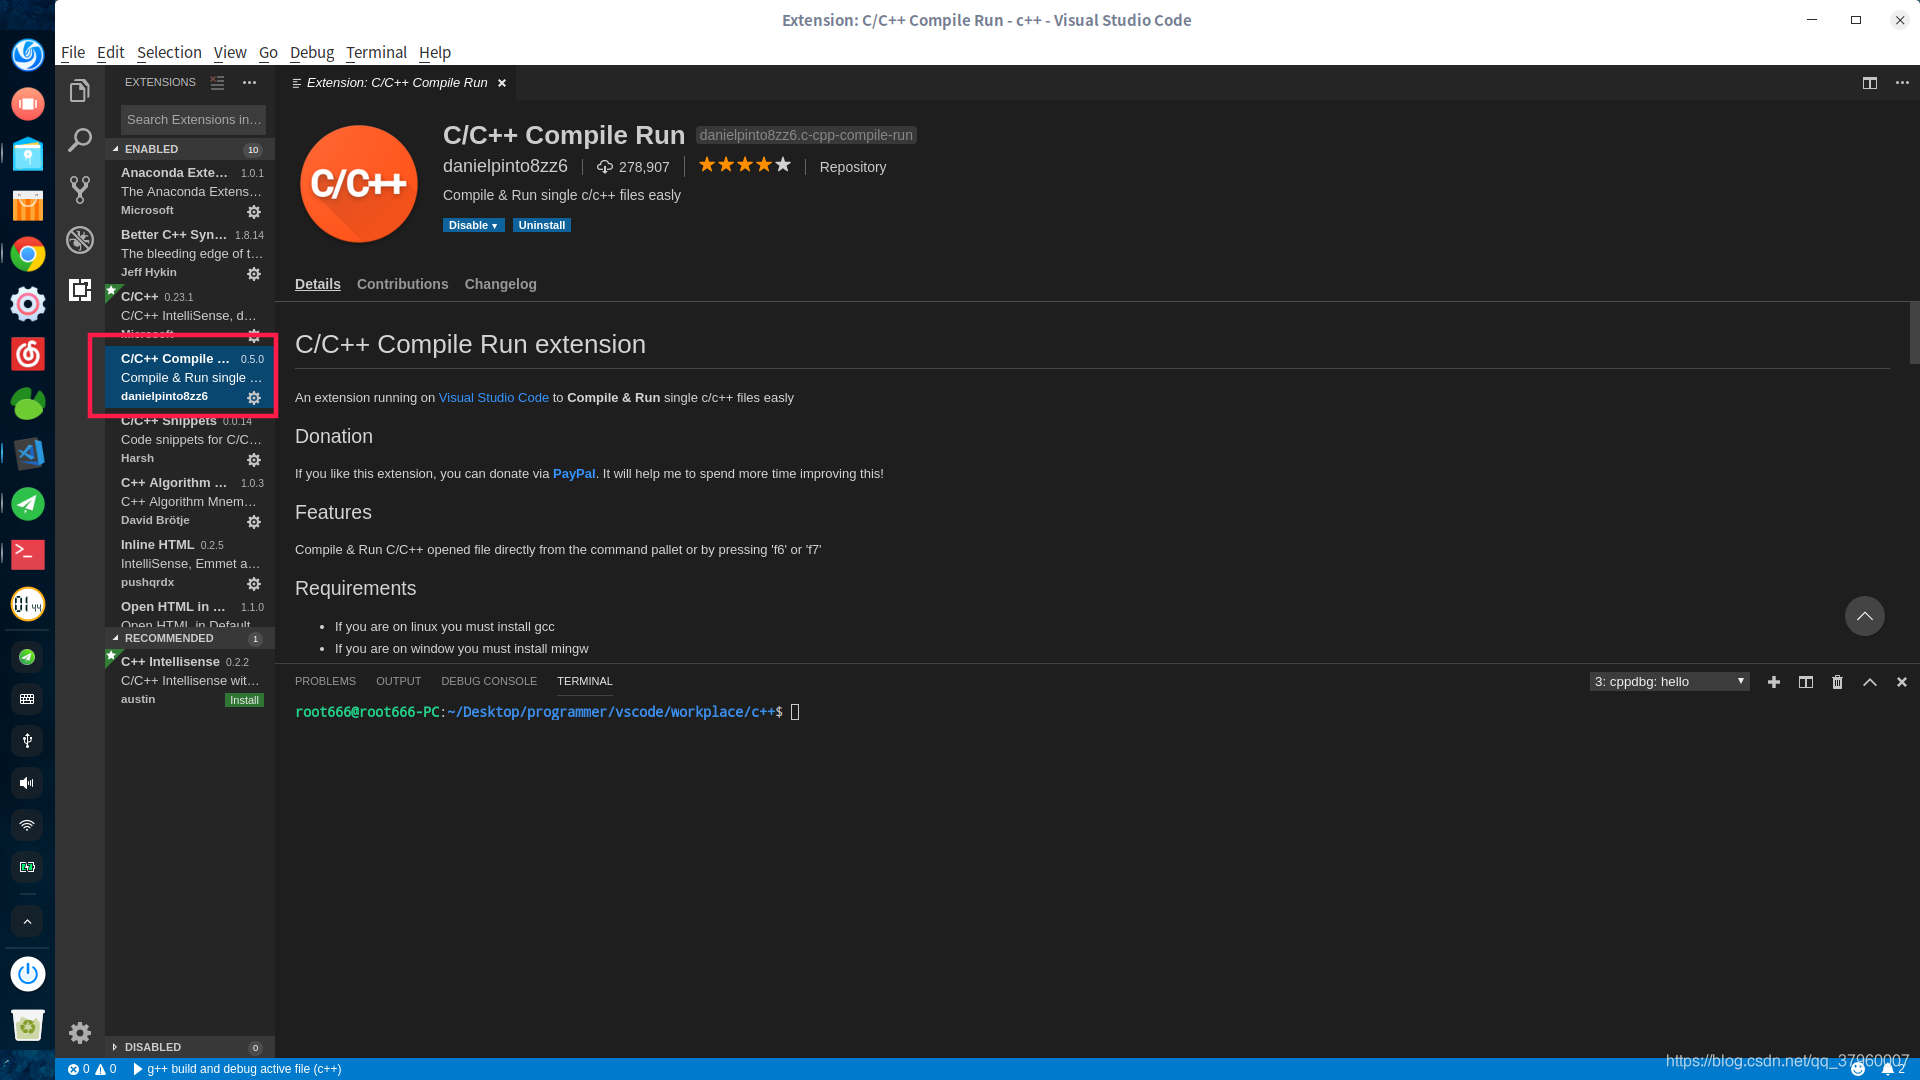Add a new terminal with plus icon
The image size is (1920, 1080).
click(x=1774, y=682)
